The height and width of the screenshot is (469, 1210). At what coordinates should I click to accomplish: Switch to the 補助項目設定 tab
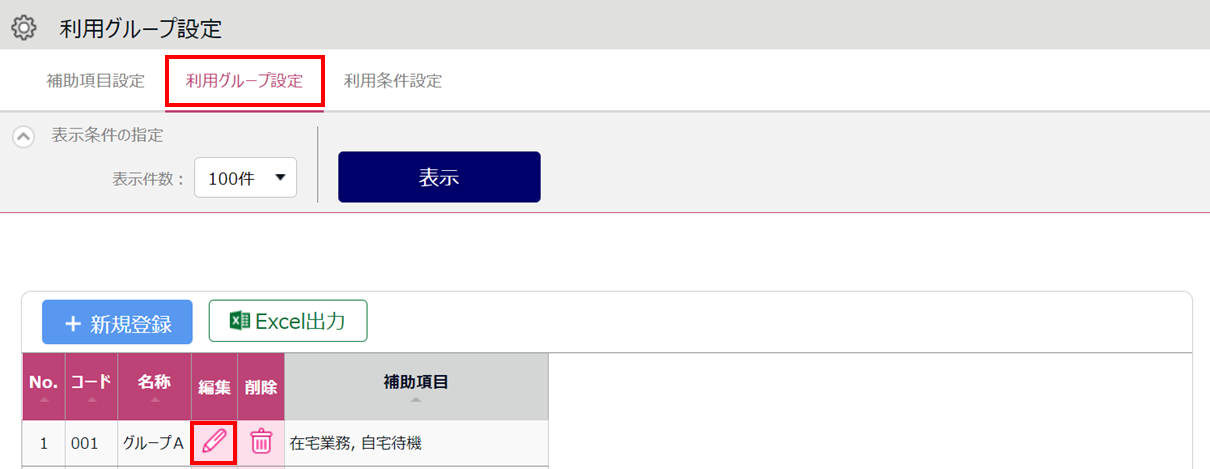click(96, 81)
